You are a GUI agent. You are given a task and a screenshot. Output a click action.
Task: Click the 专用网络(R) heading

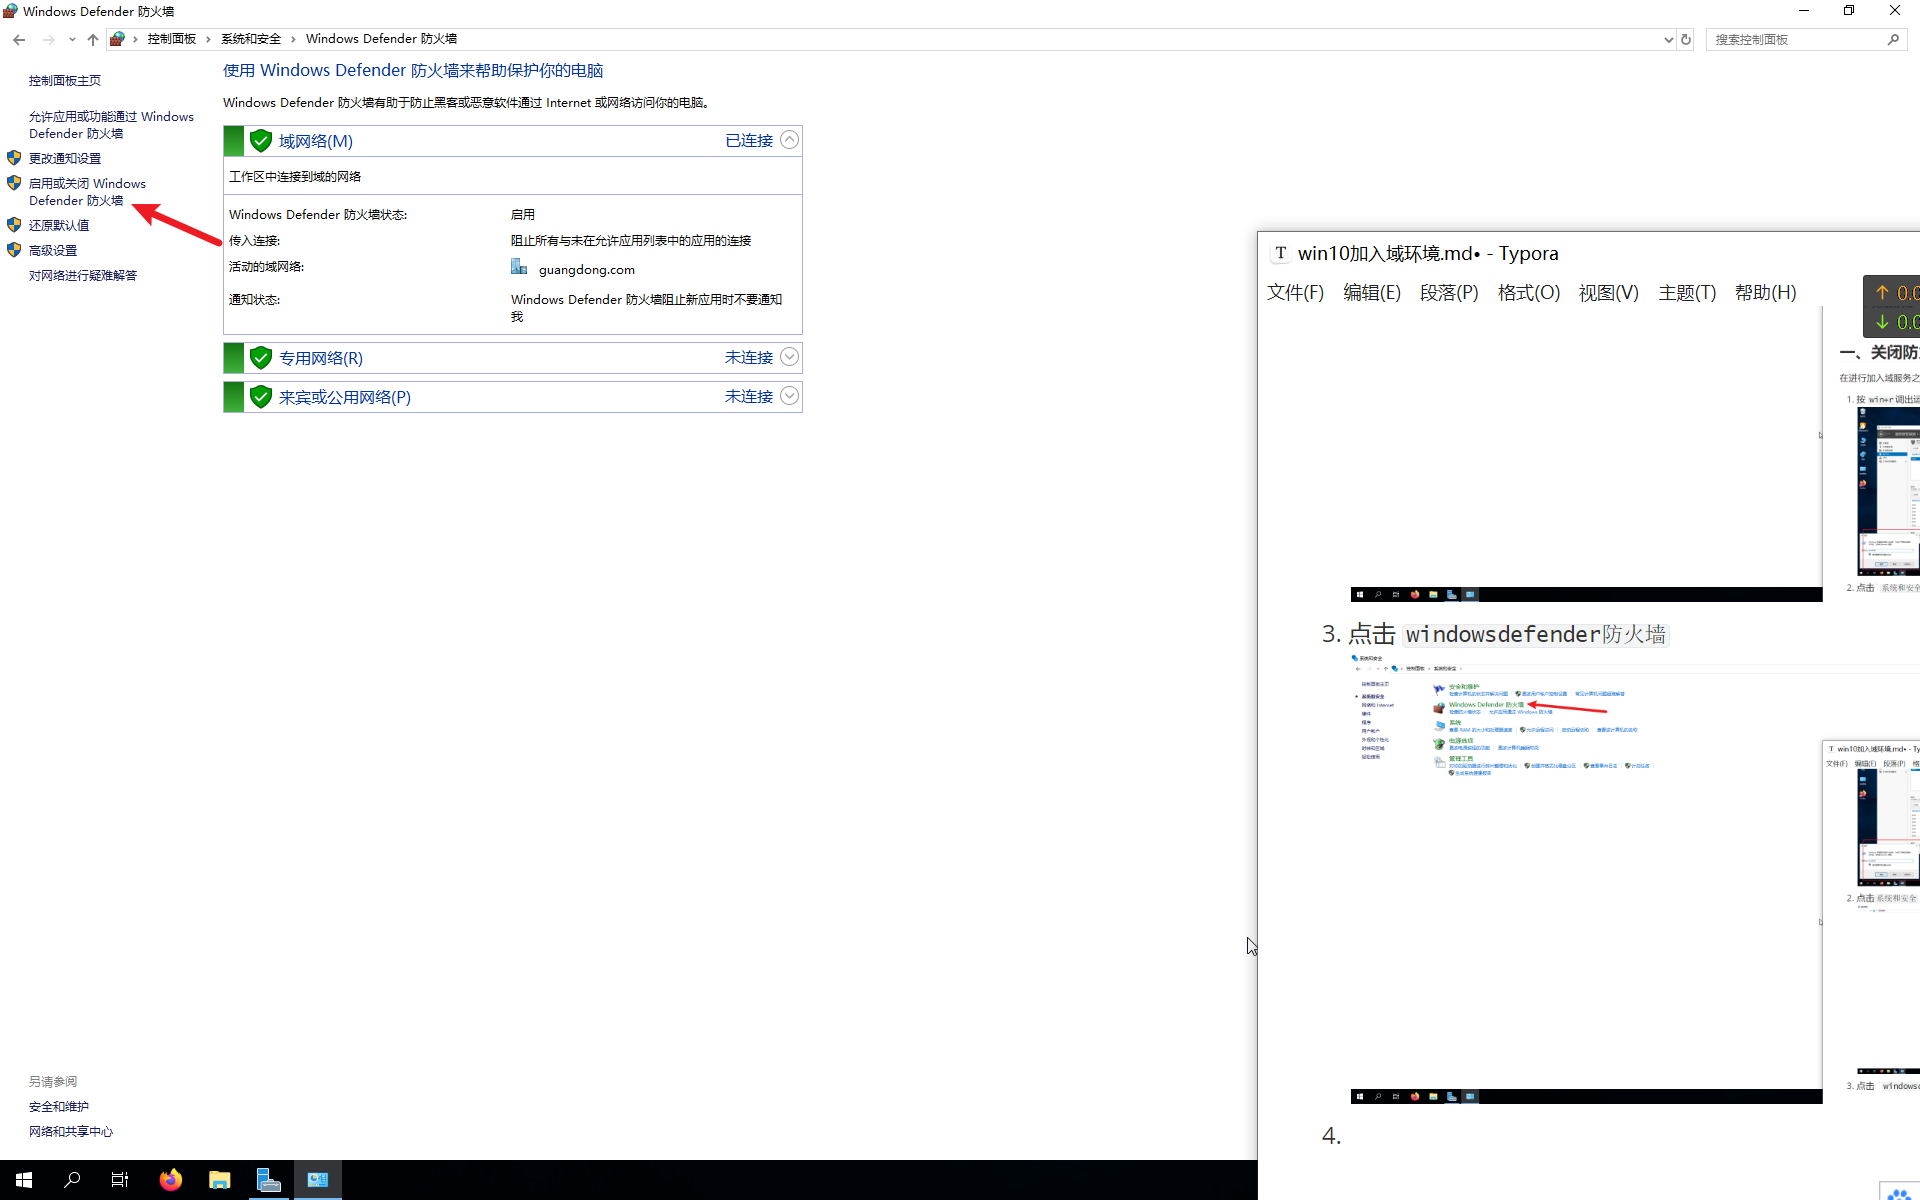tap(321, 358)
